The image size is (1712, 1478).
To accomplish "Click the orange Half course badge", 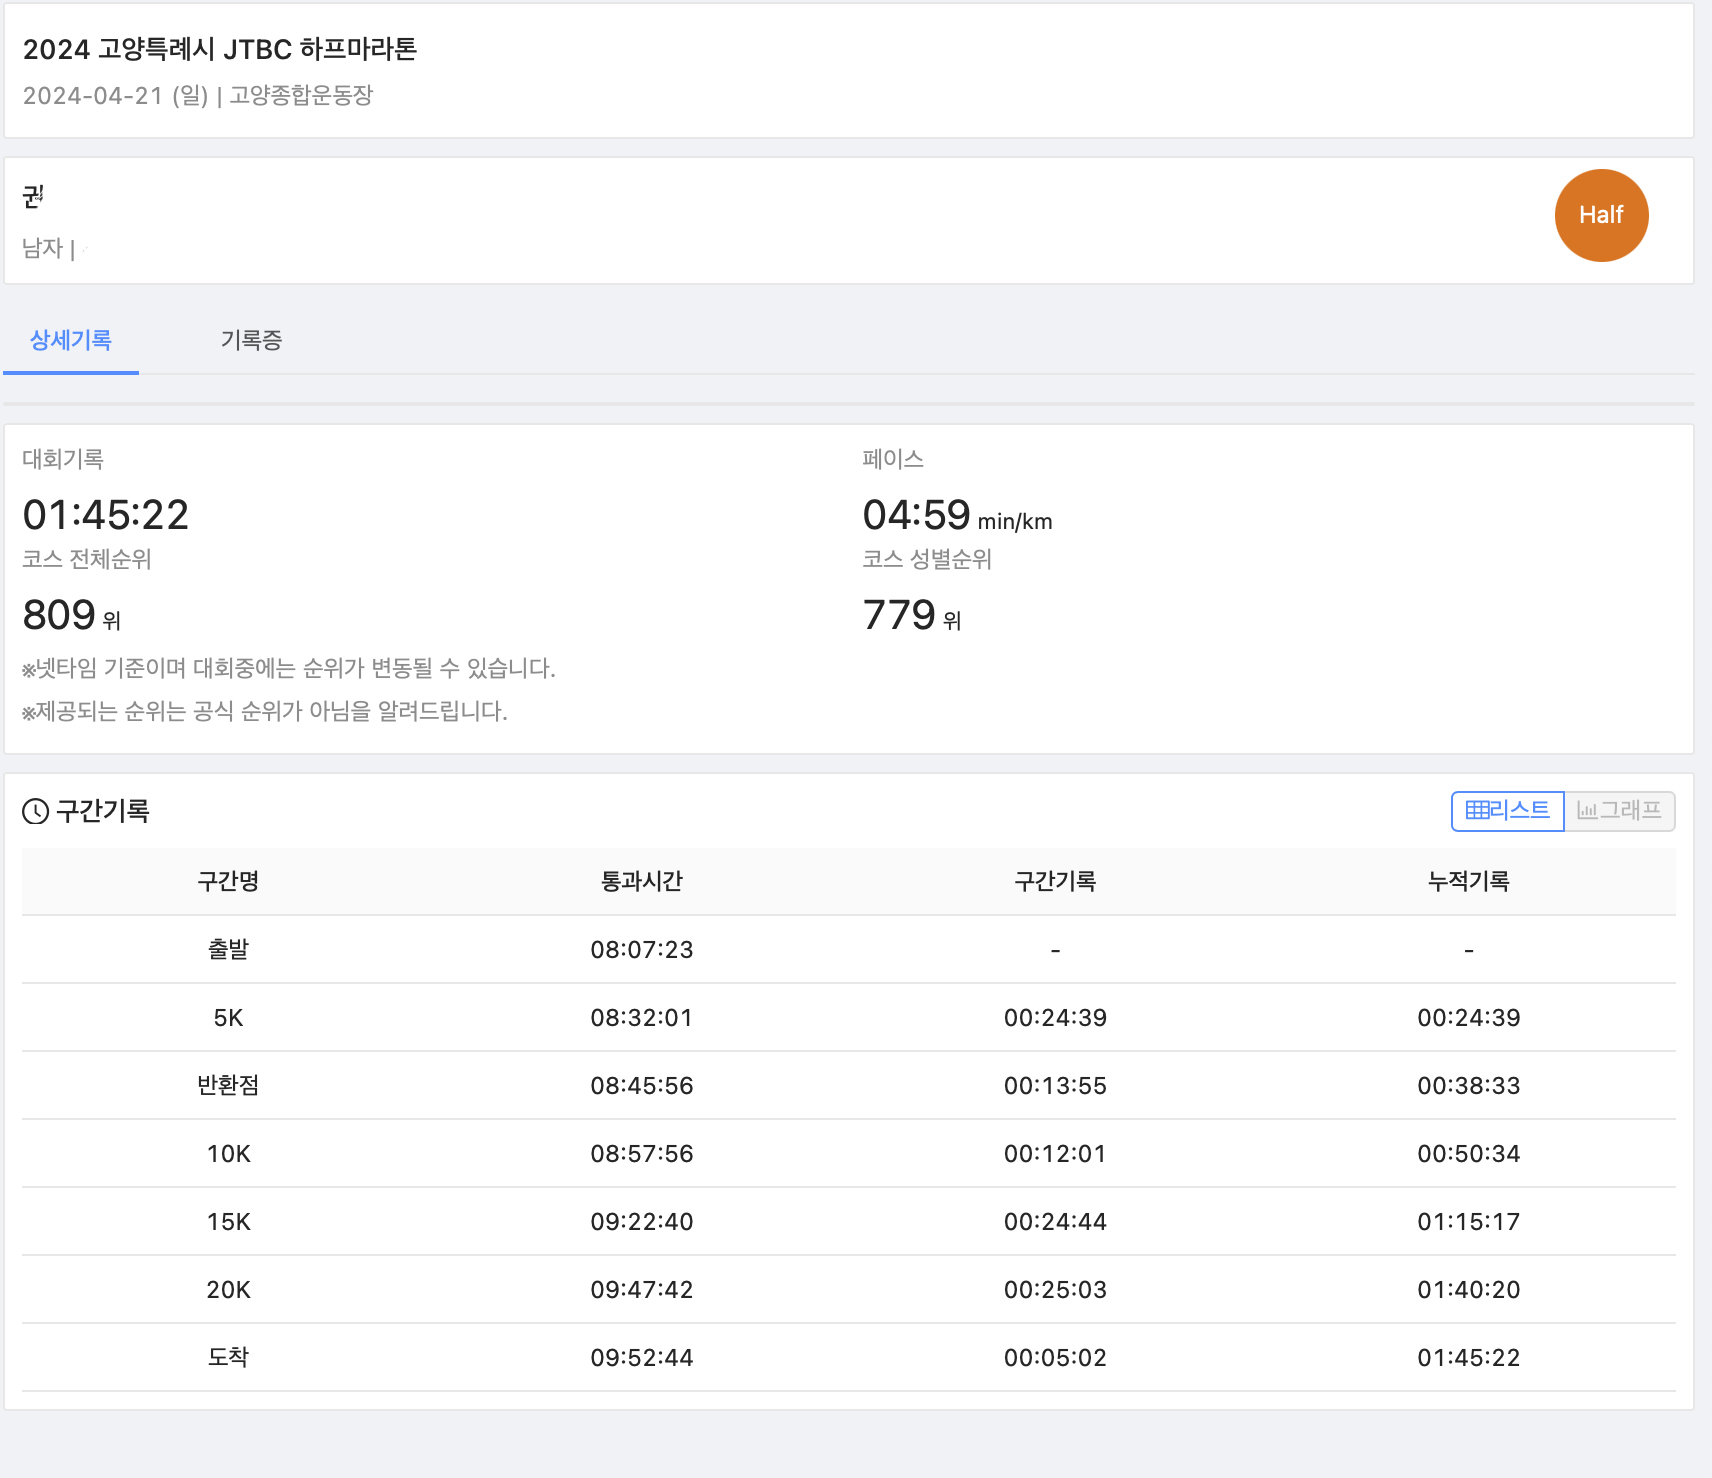I will [1601, 215].
